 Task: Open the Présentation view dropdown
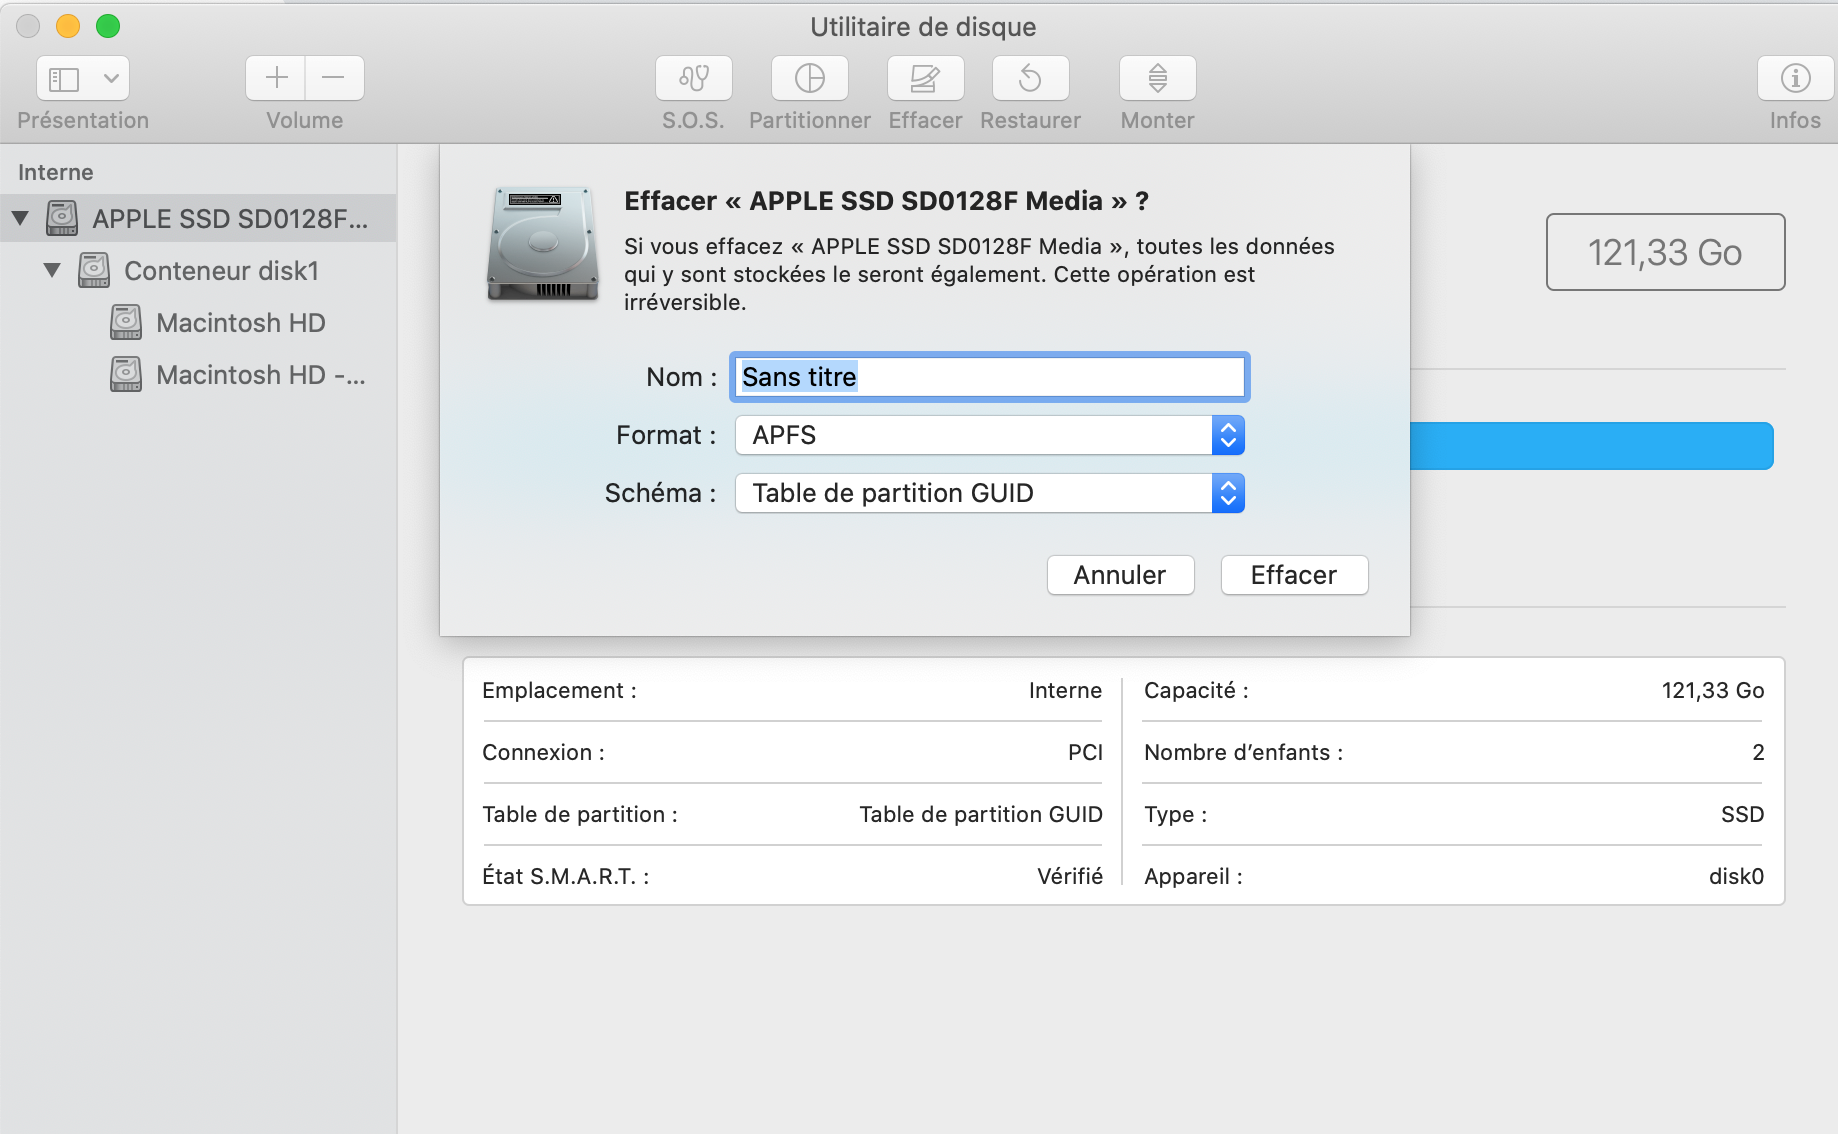tap(84, 78)
